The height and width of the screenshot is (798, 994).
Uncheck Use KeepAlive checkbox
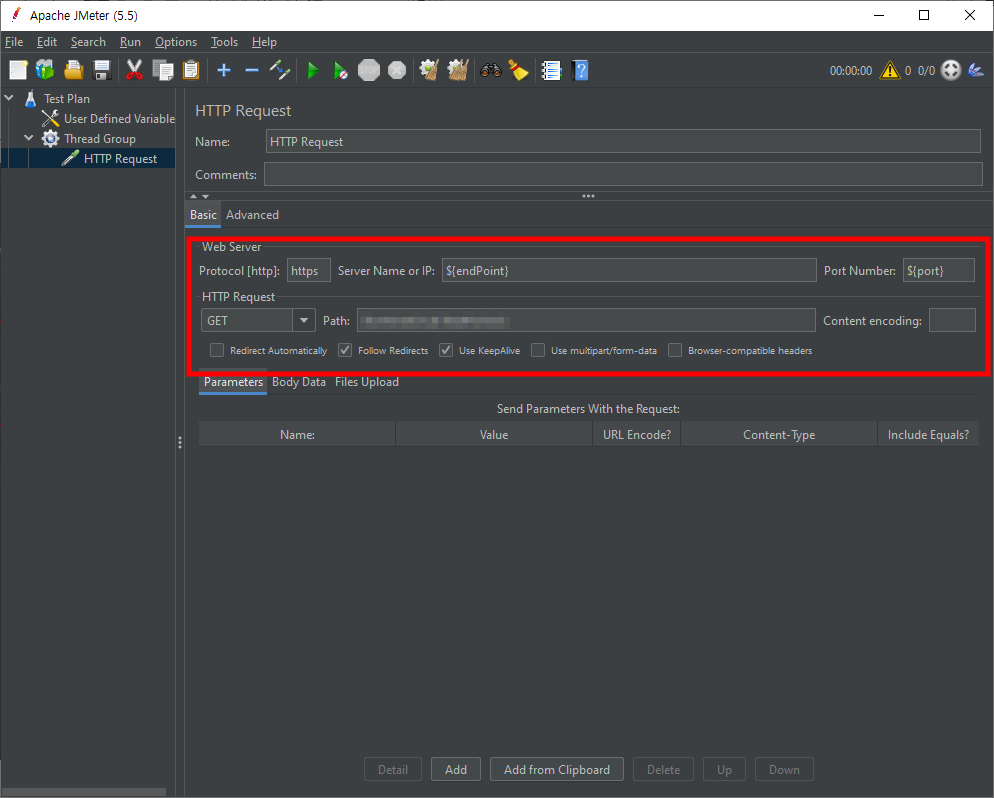pos(446,351)
